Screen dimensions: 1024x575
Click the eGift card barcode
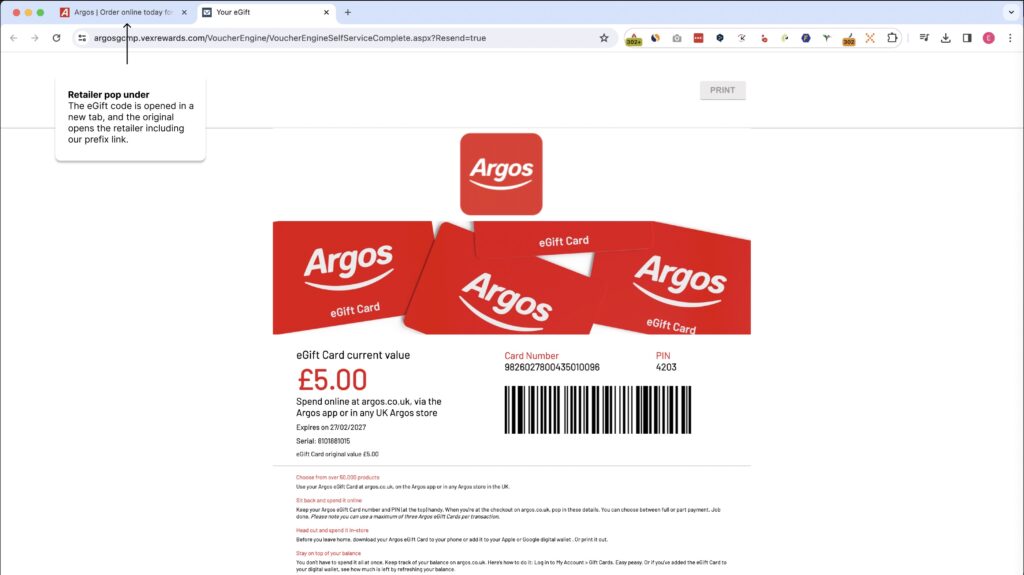(598, 410)
